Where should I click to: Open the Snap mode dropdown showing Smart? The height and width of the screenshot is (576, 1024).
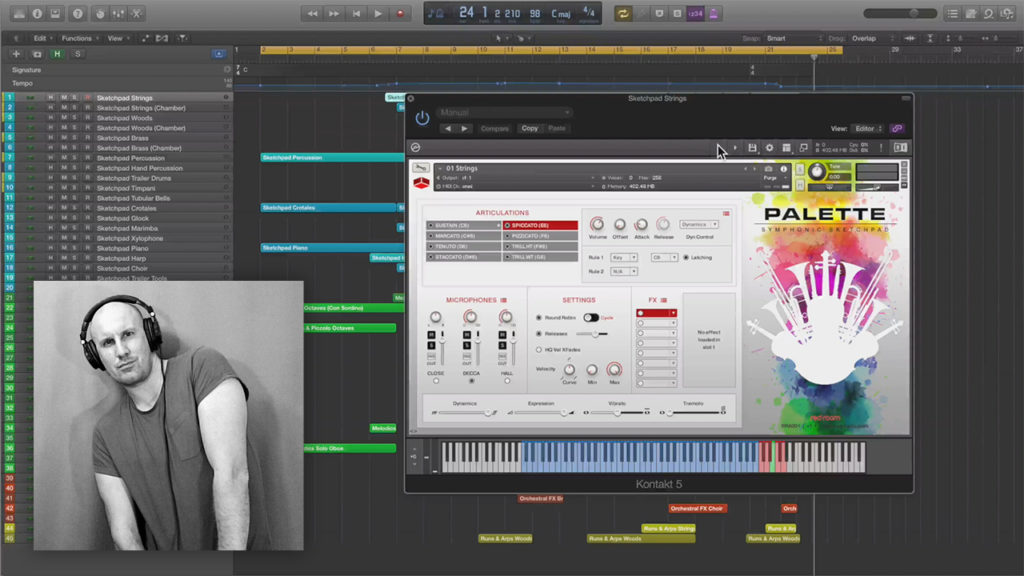pyautogui.click(x=793, y=39)
